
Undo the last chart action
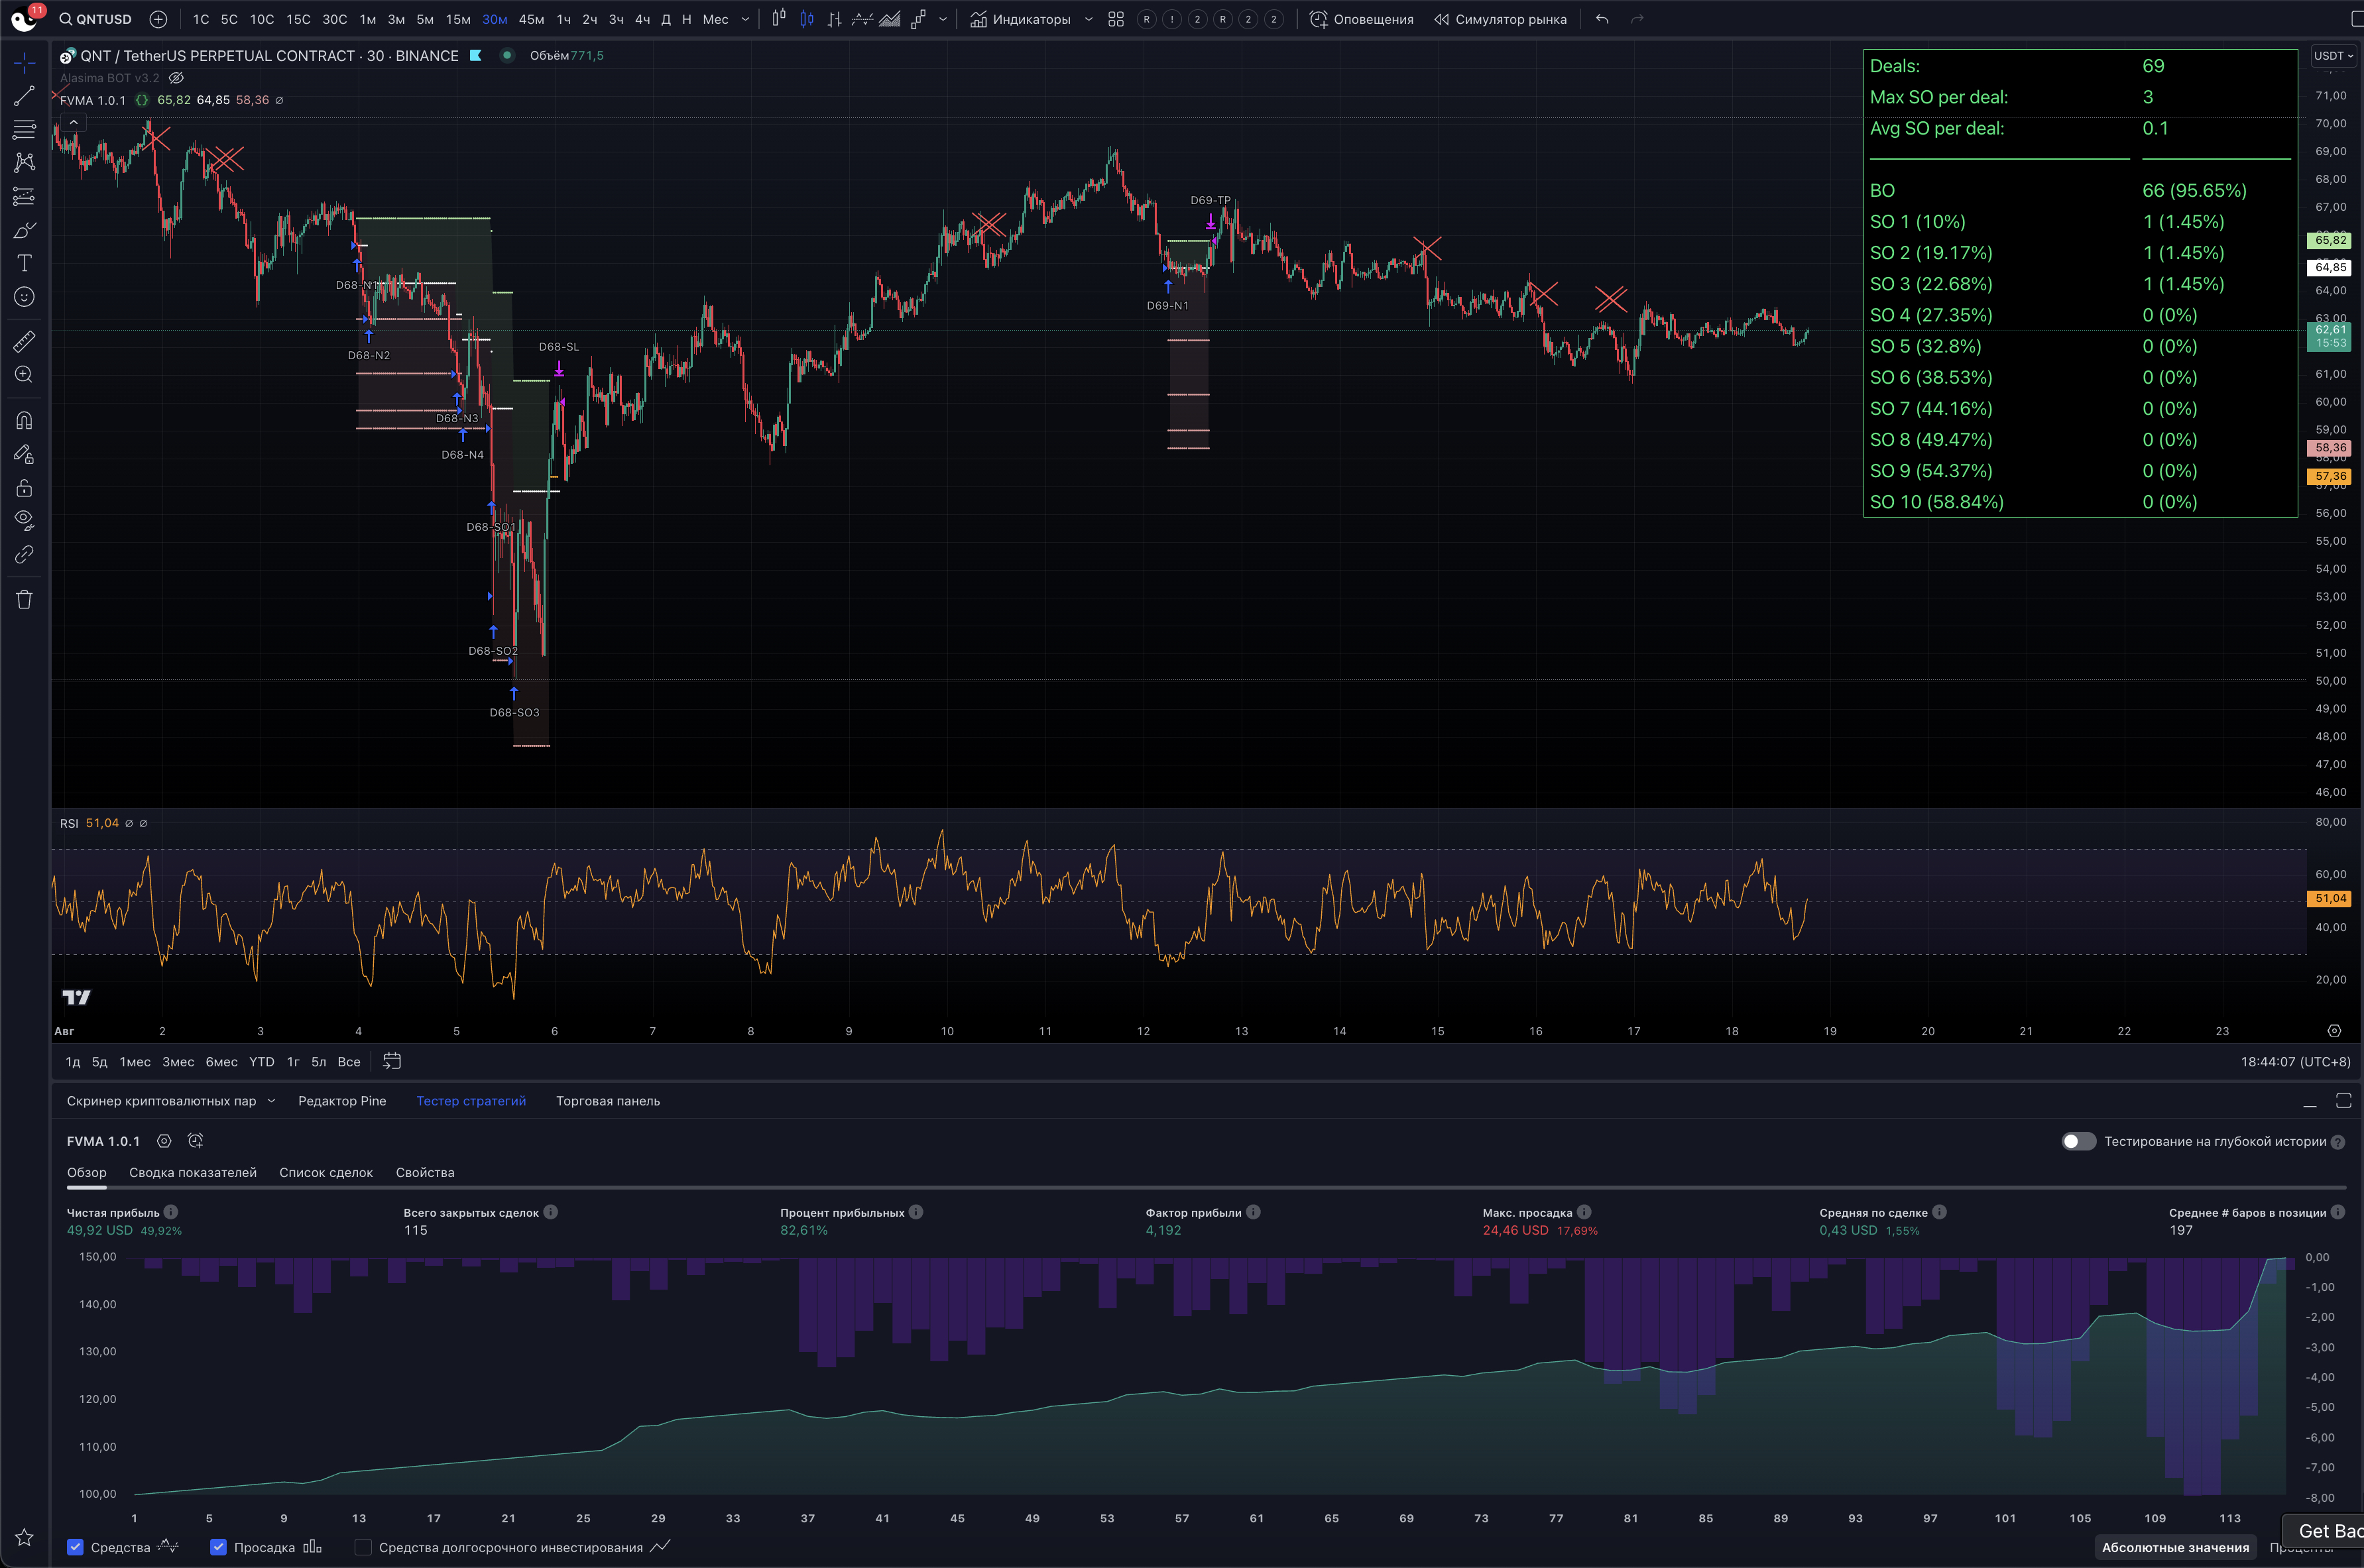click(1602, 19)
